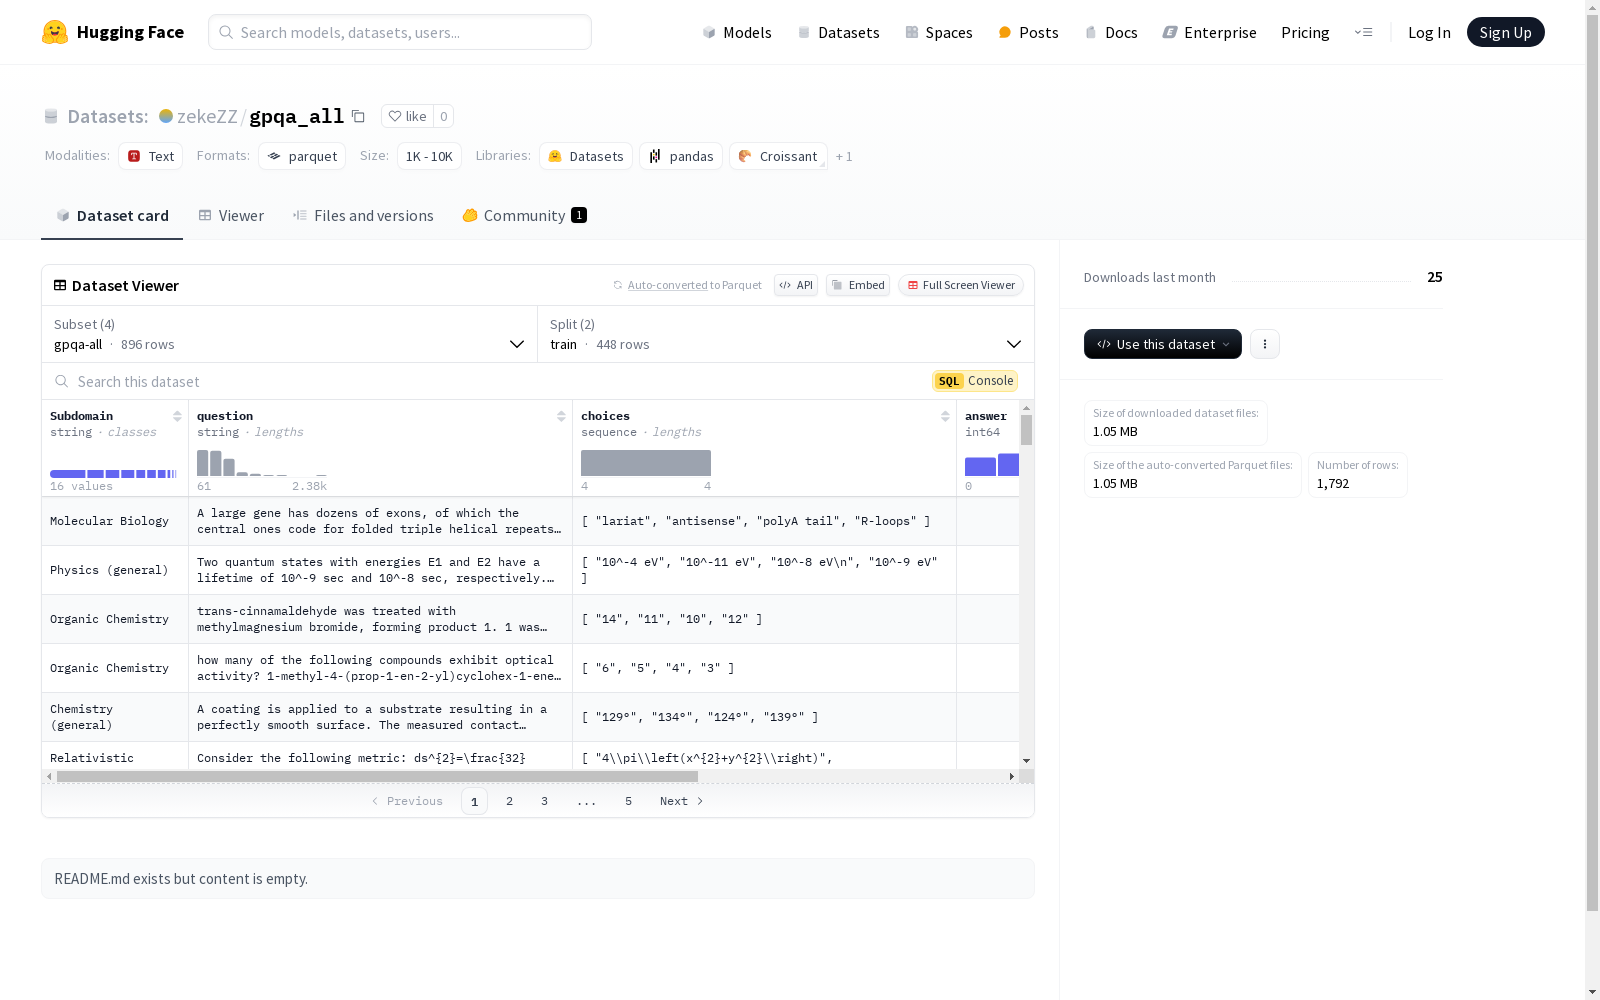Click the Hugging Face logo

point(112,32)
